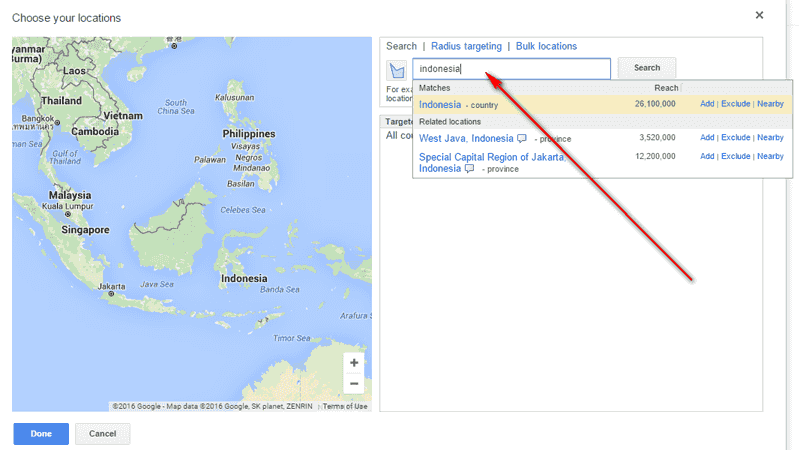
Task: Add Indonesia country to targeted locations
Action: tap(707, 104)
